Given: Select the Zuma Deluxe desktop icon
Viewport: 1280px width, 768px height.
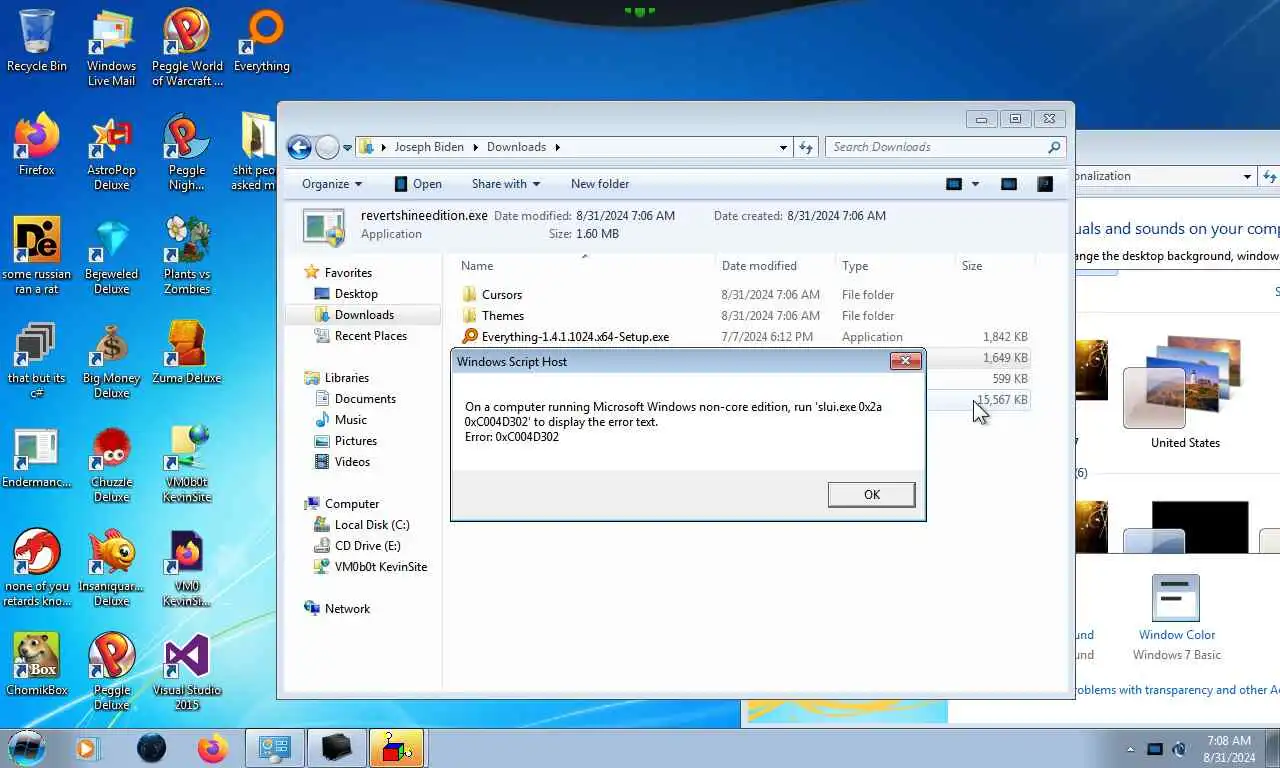Looking at the screenshot, I should coord(187,352).
